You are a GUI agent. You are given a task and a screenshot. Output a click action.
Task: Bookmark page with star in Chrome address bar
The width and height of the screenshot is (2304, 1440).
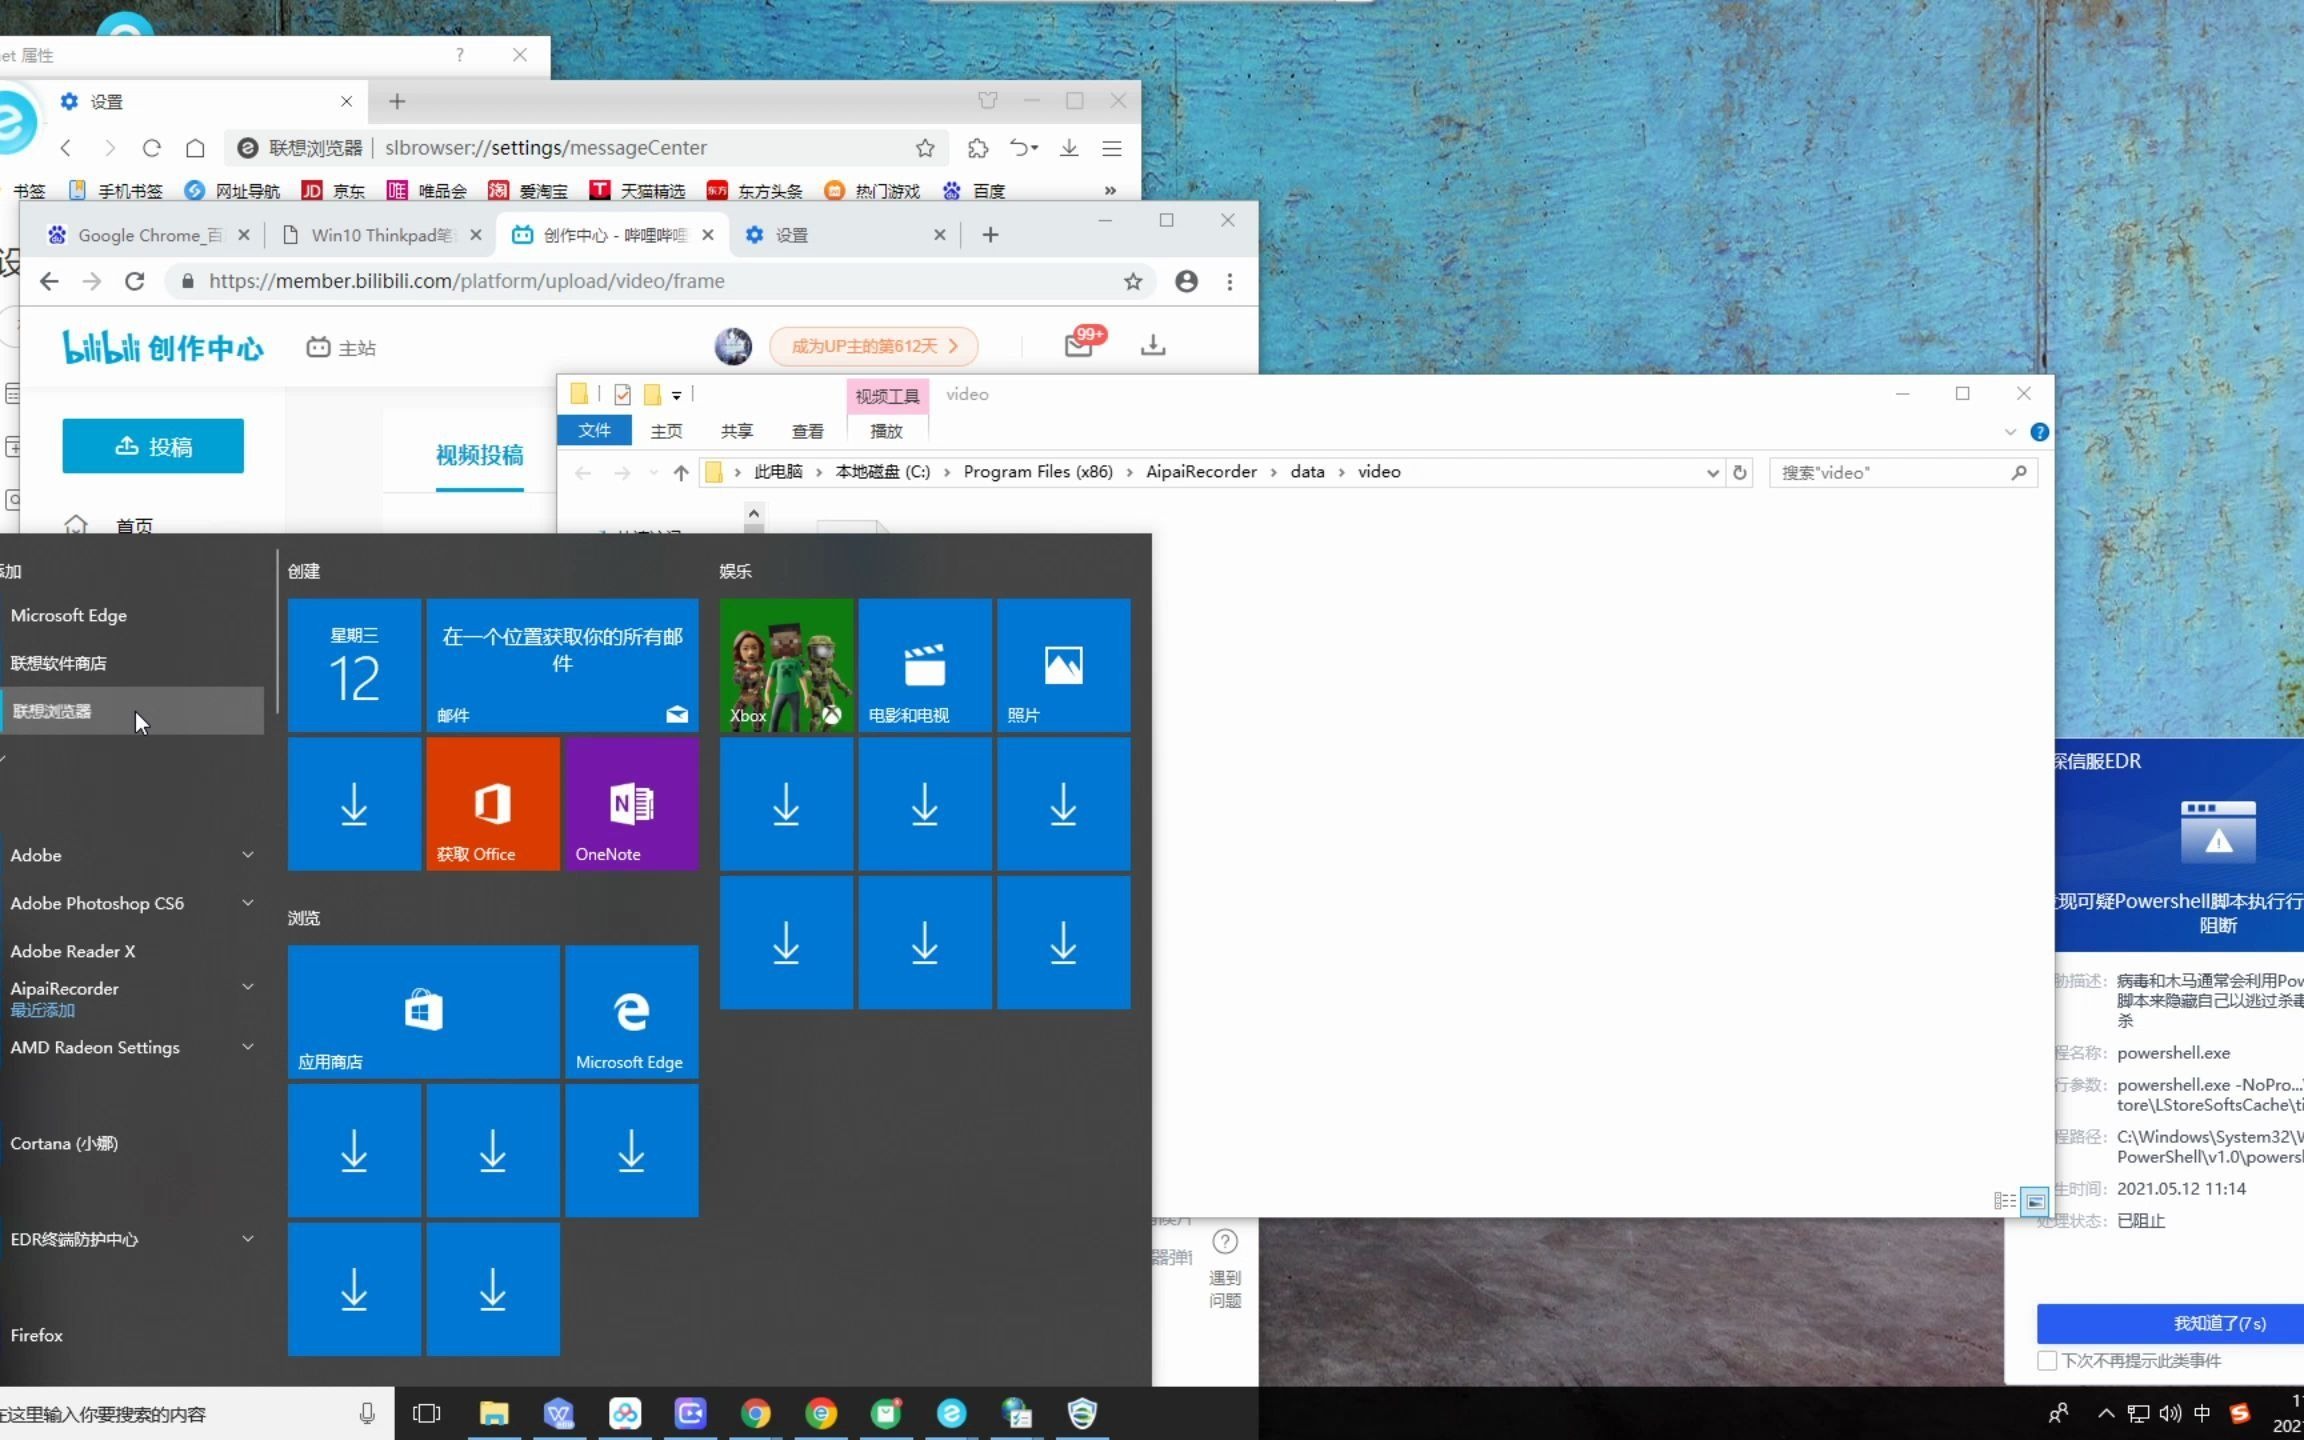pyautogui.click(x=1132, y=281)
